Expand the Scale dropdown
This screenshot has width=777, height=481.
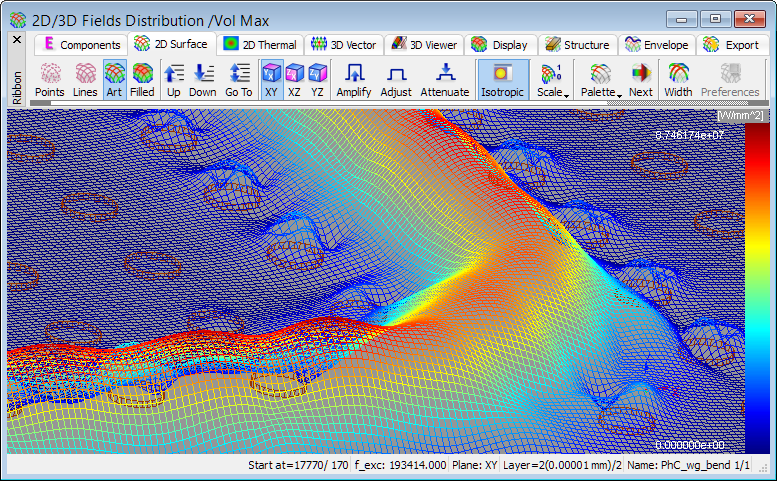point(551,80)
